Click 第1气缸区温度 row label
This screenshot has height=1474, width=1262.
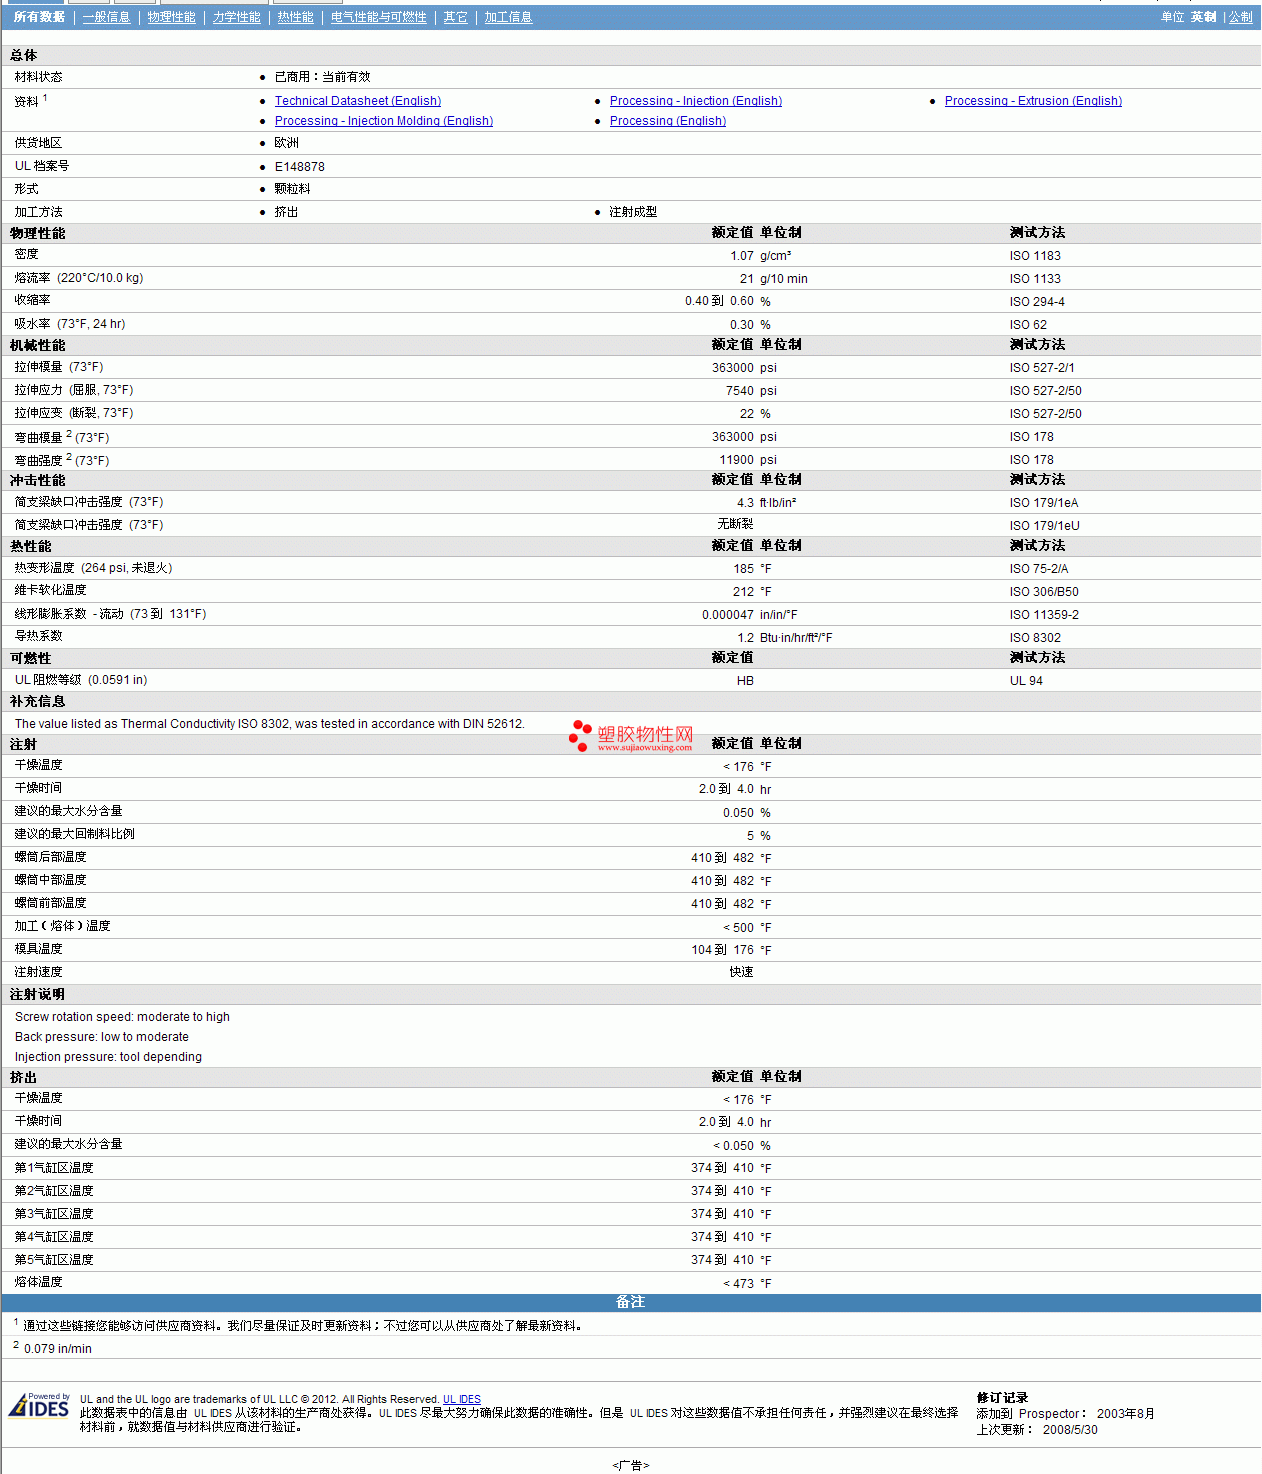pos(54,1168)
